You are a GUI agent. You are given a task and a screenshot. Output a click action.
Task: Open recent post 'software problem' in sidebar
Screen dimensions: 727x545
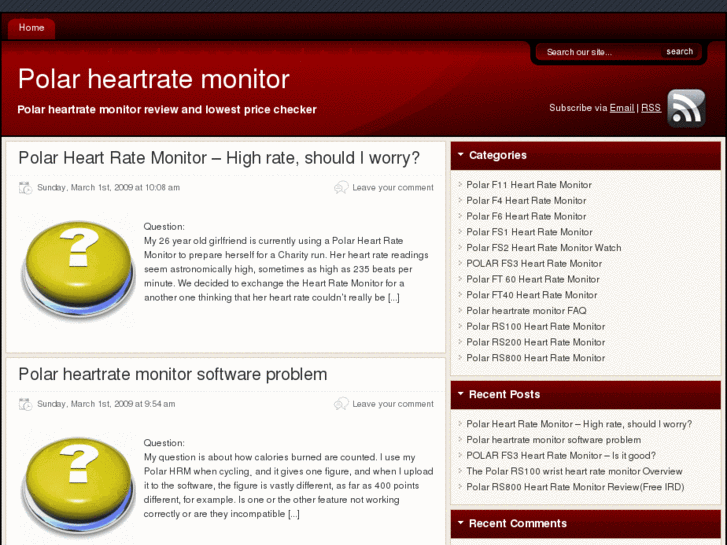[554, 440]
